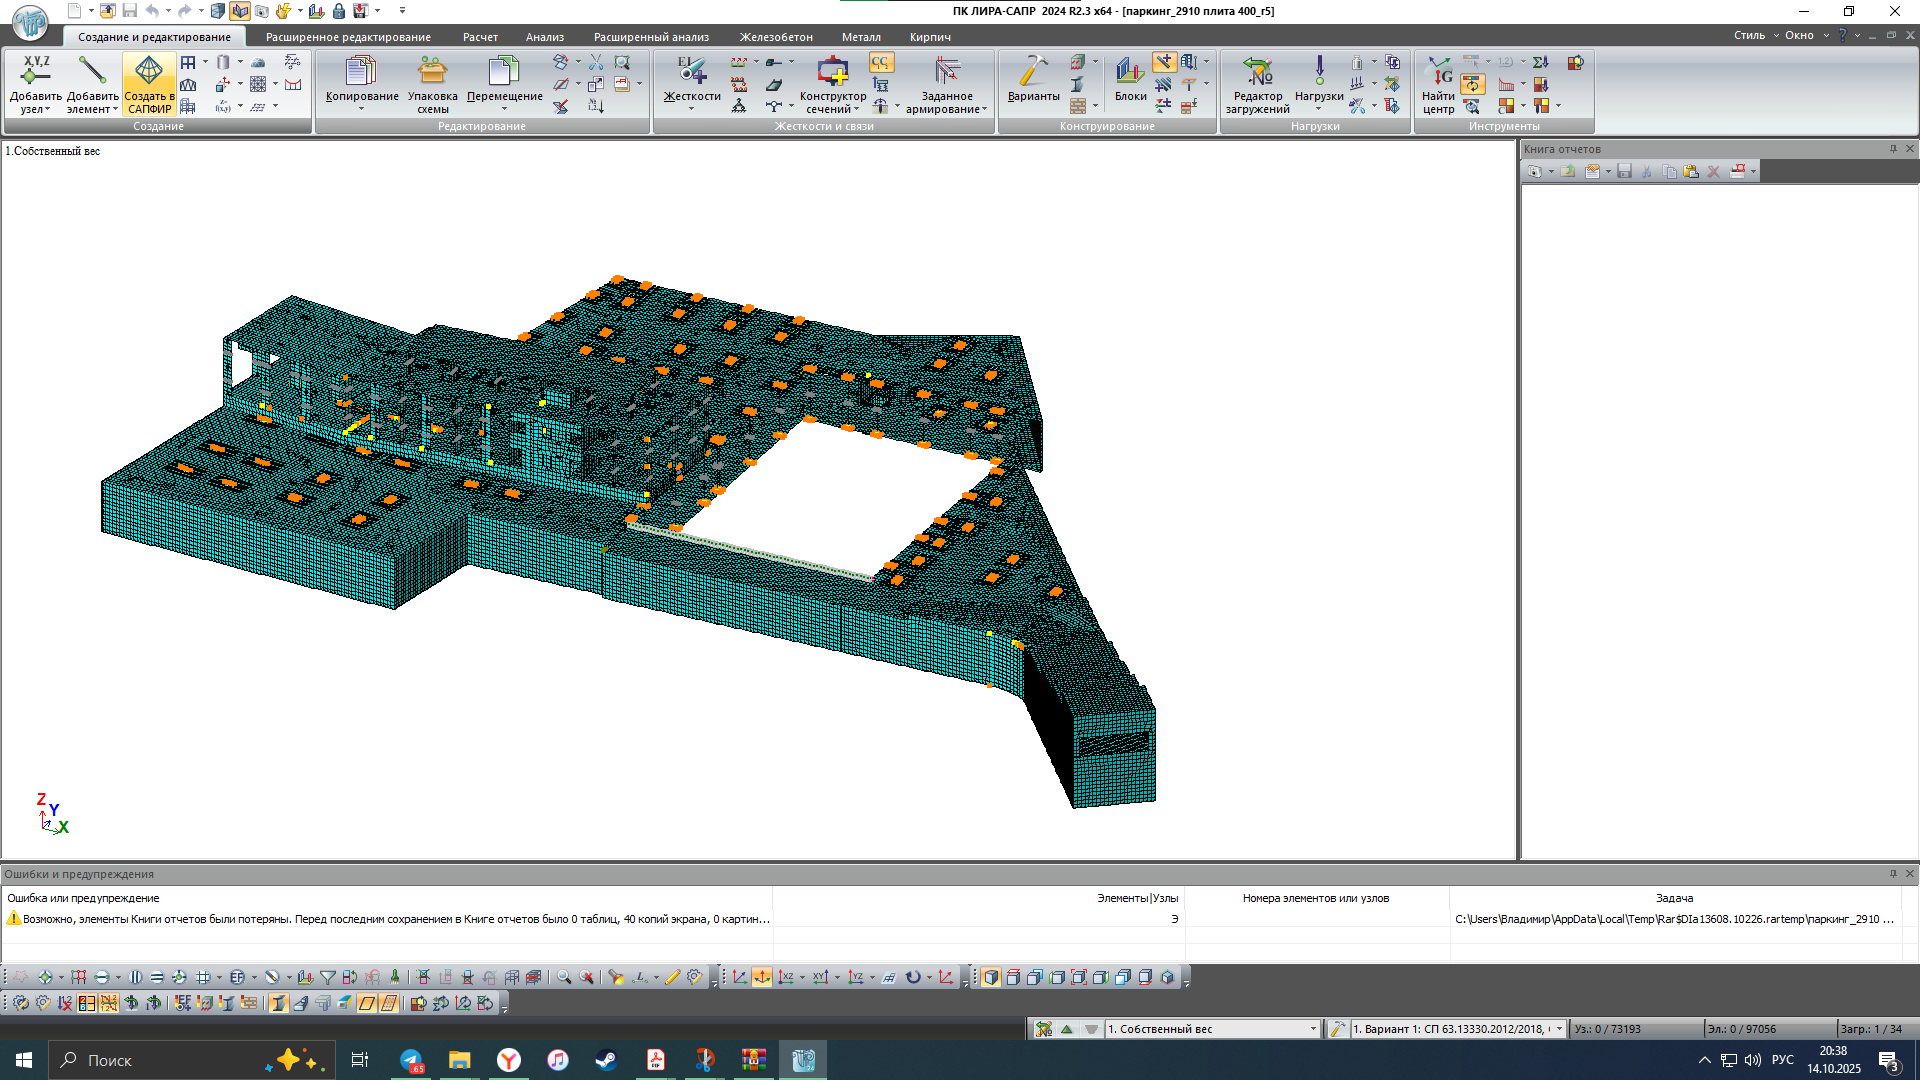The image size is (1920, 1080).
Task: Toggle the highlighted 3D cube display mode
Action: click(990, 977)
